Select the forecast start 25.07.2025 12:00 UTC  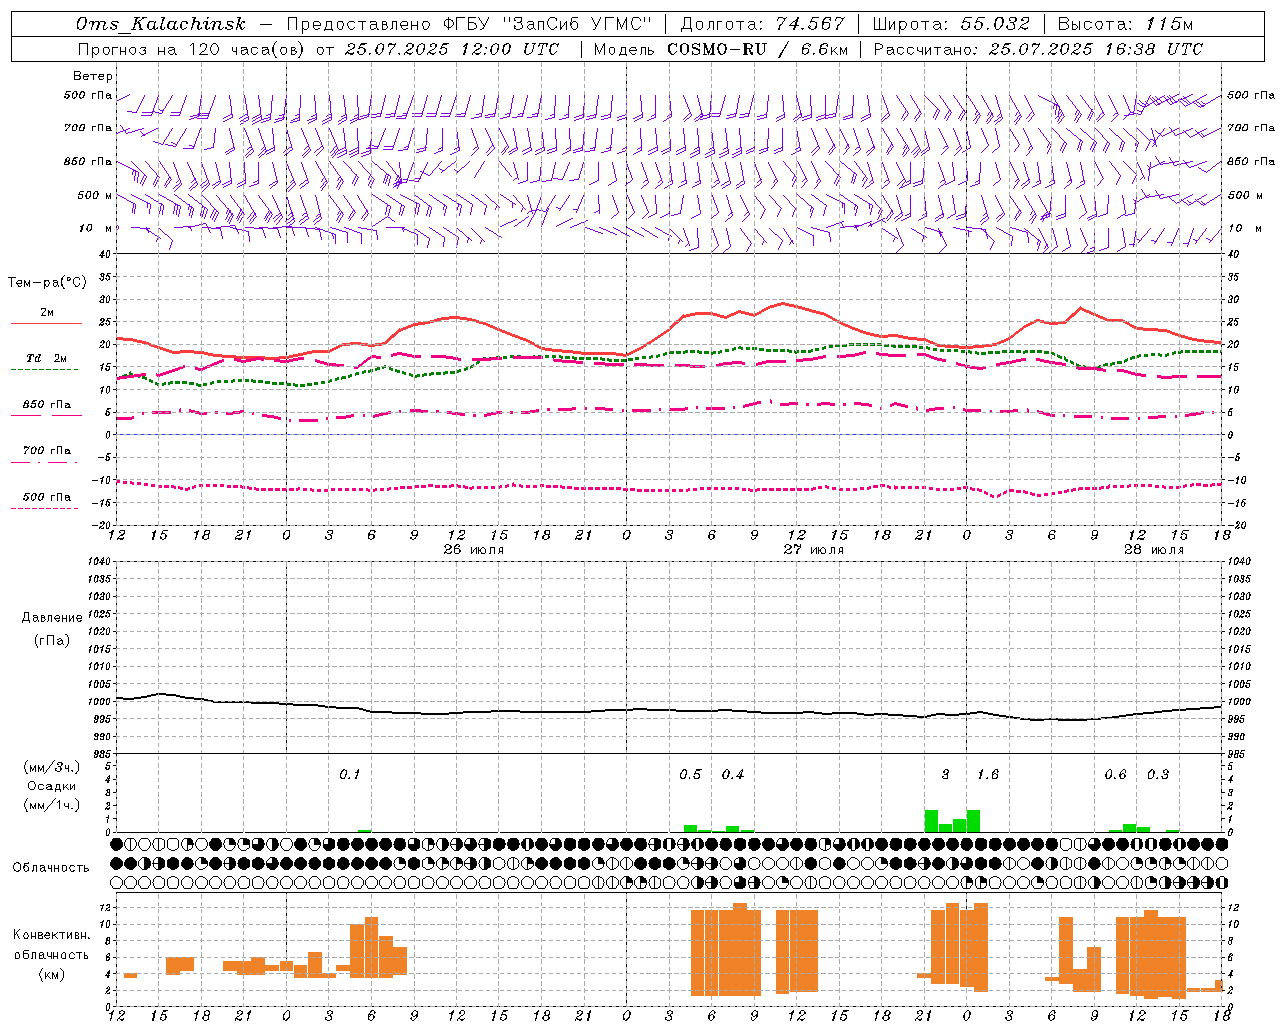pyautogui.click(x=451, y=49)
